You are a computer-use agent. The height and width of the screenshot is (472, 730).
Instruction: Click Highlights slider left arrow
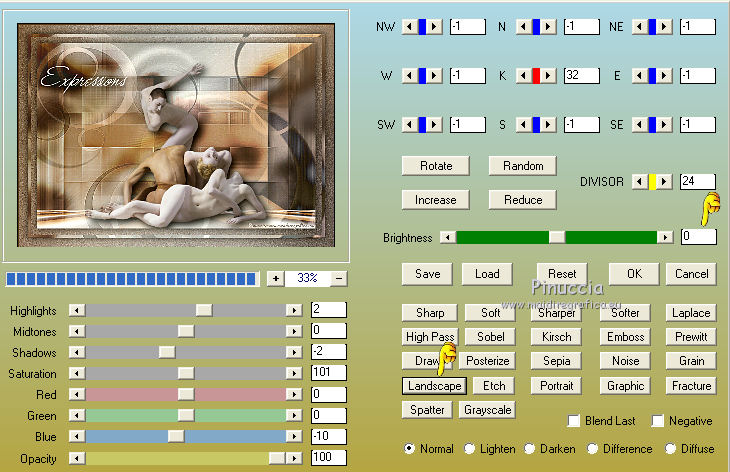(x=77, y=310)
